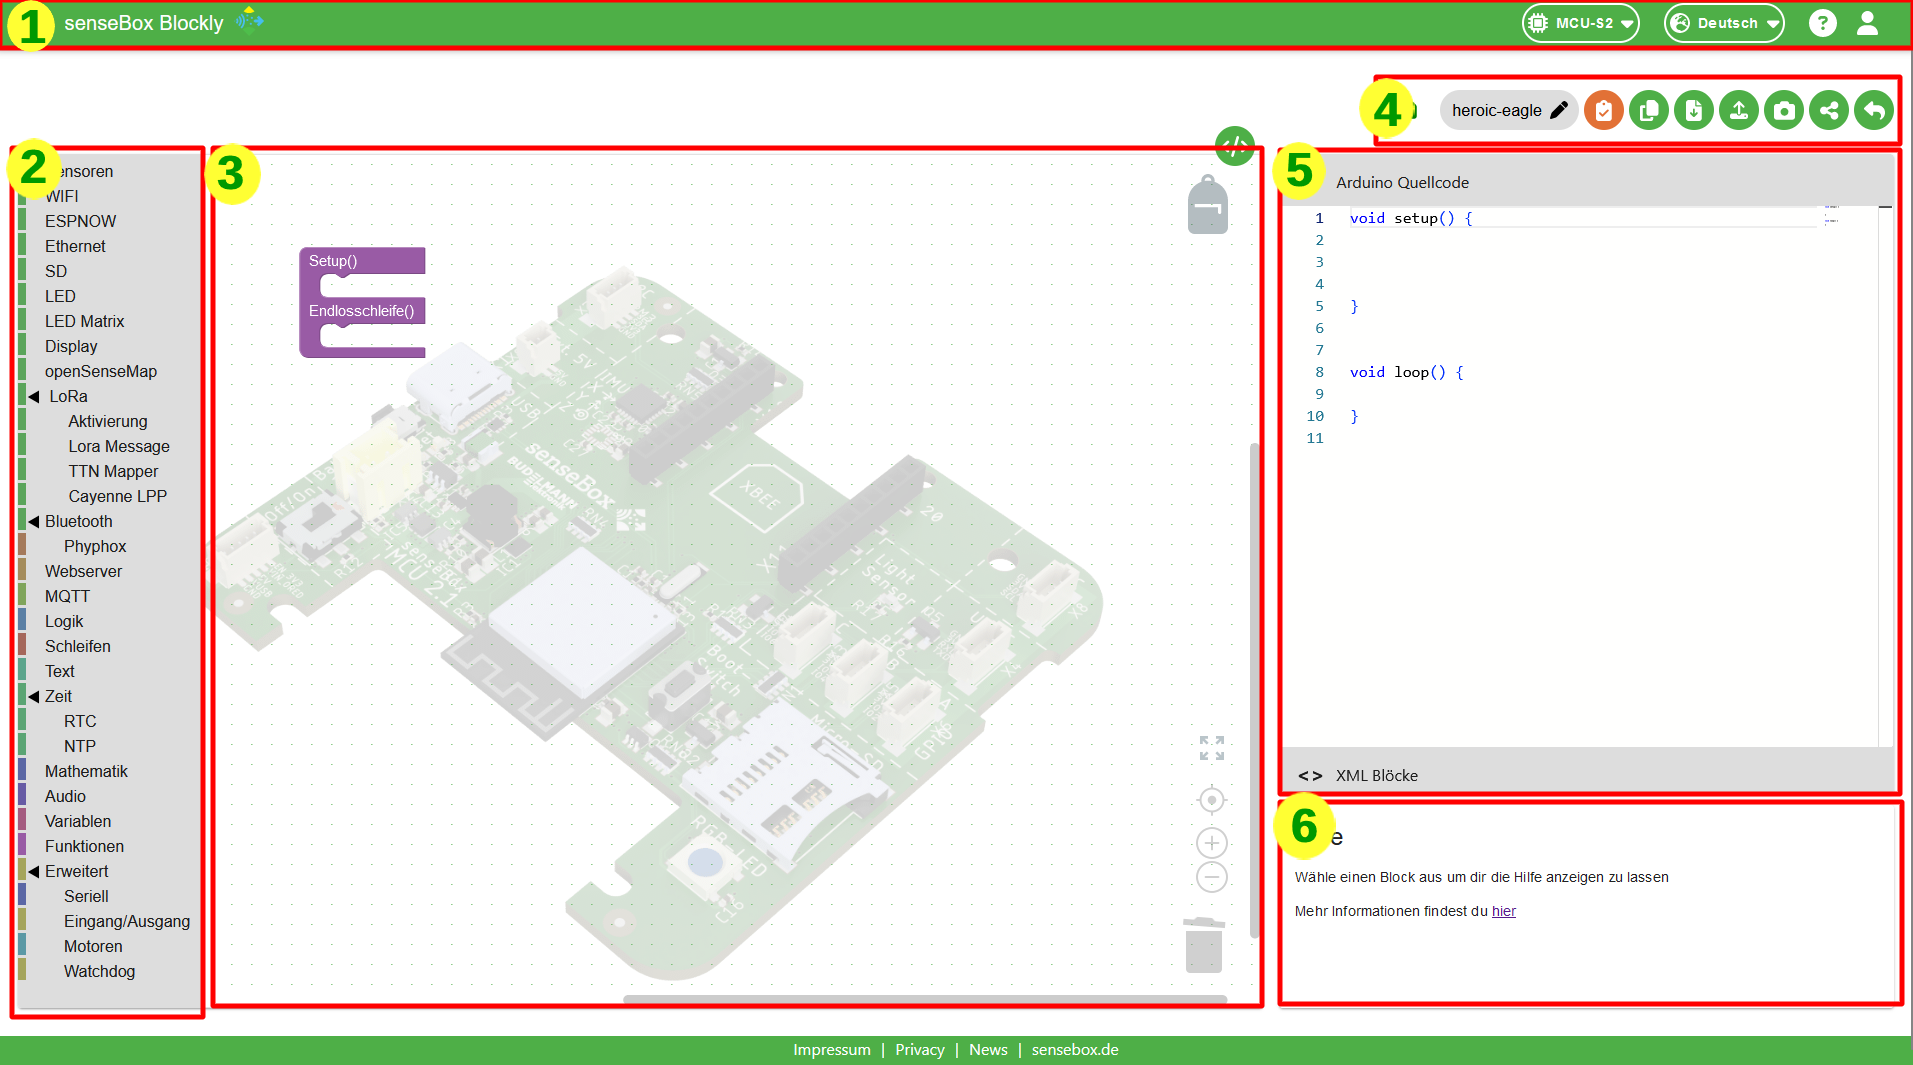This screenshot has width=1913, height=1065.
Task: Click the download file icon
Action: tap(1693, 110)
